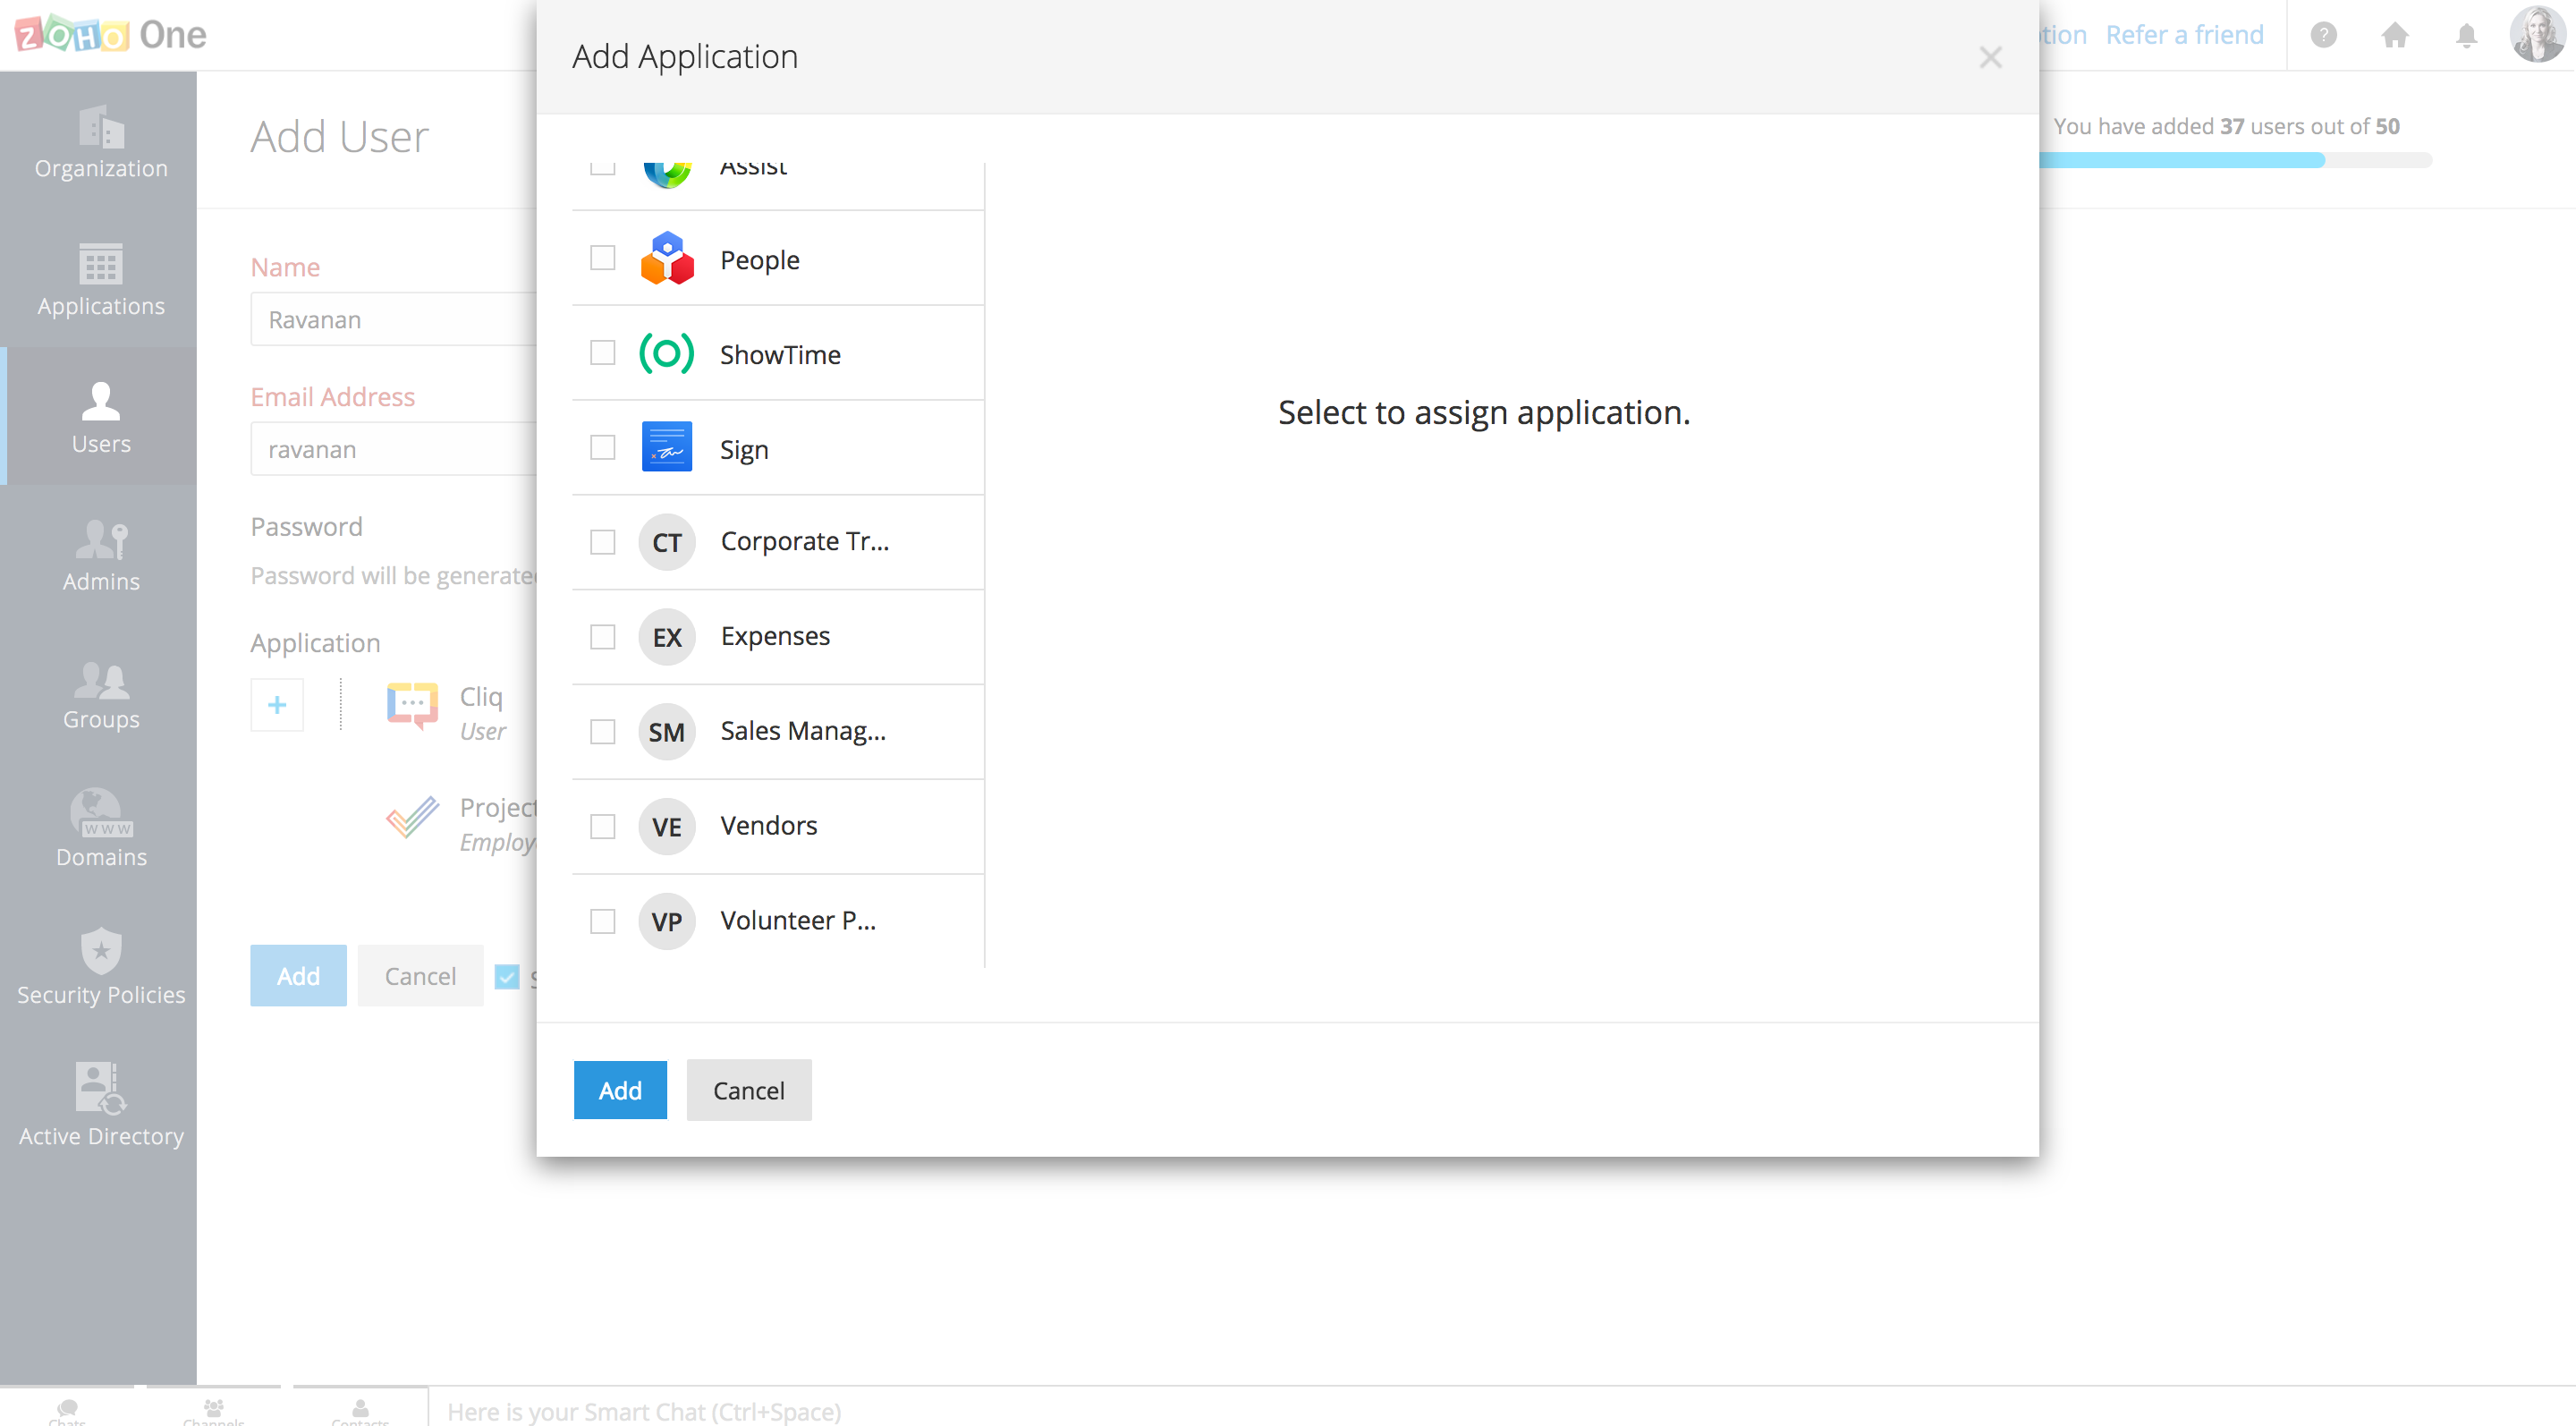Image resolution: width=2576 pixels, height=1426 pixels.
Task: Check the People application checkbox
Action: (x=602, y=258)
